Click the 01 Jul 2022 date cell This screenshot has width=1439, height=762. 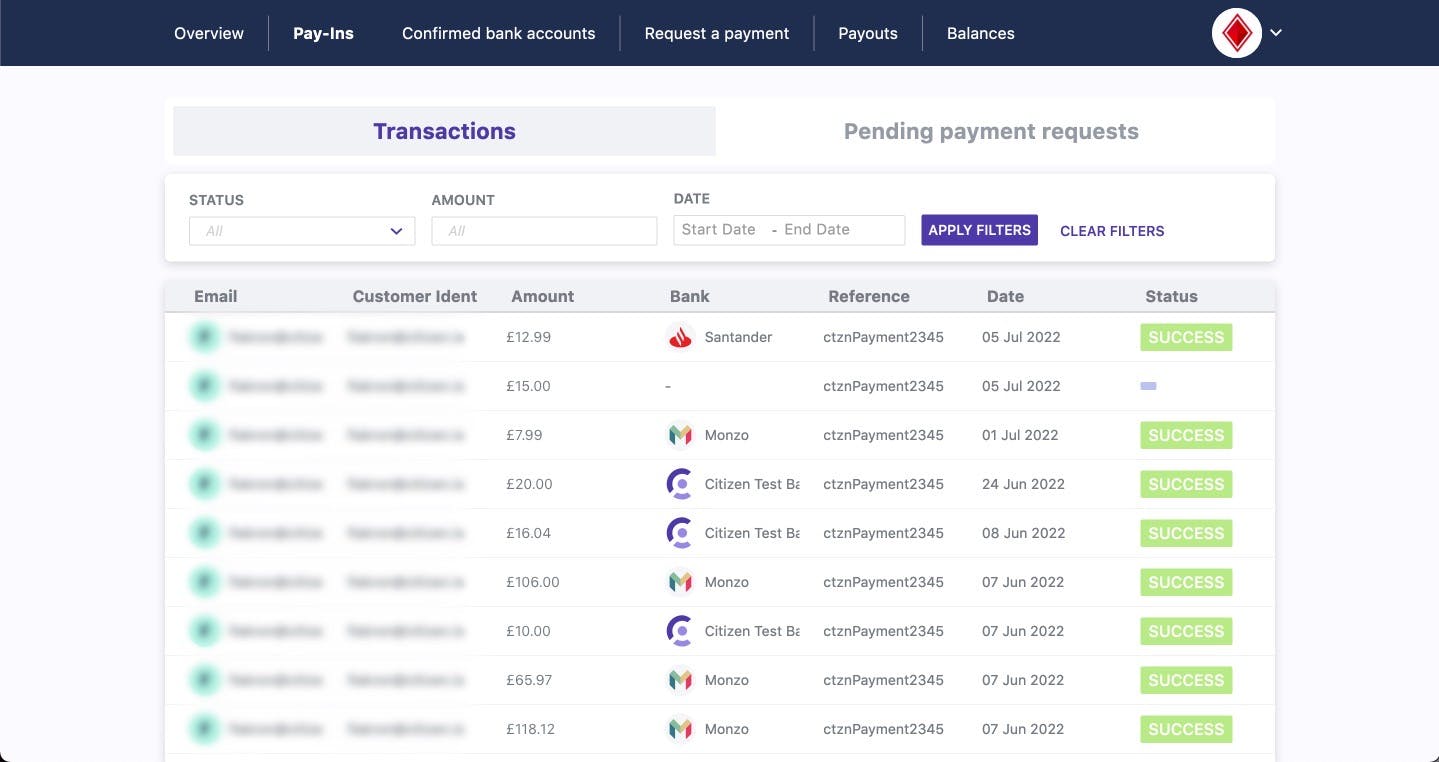click(1020, 435)
